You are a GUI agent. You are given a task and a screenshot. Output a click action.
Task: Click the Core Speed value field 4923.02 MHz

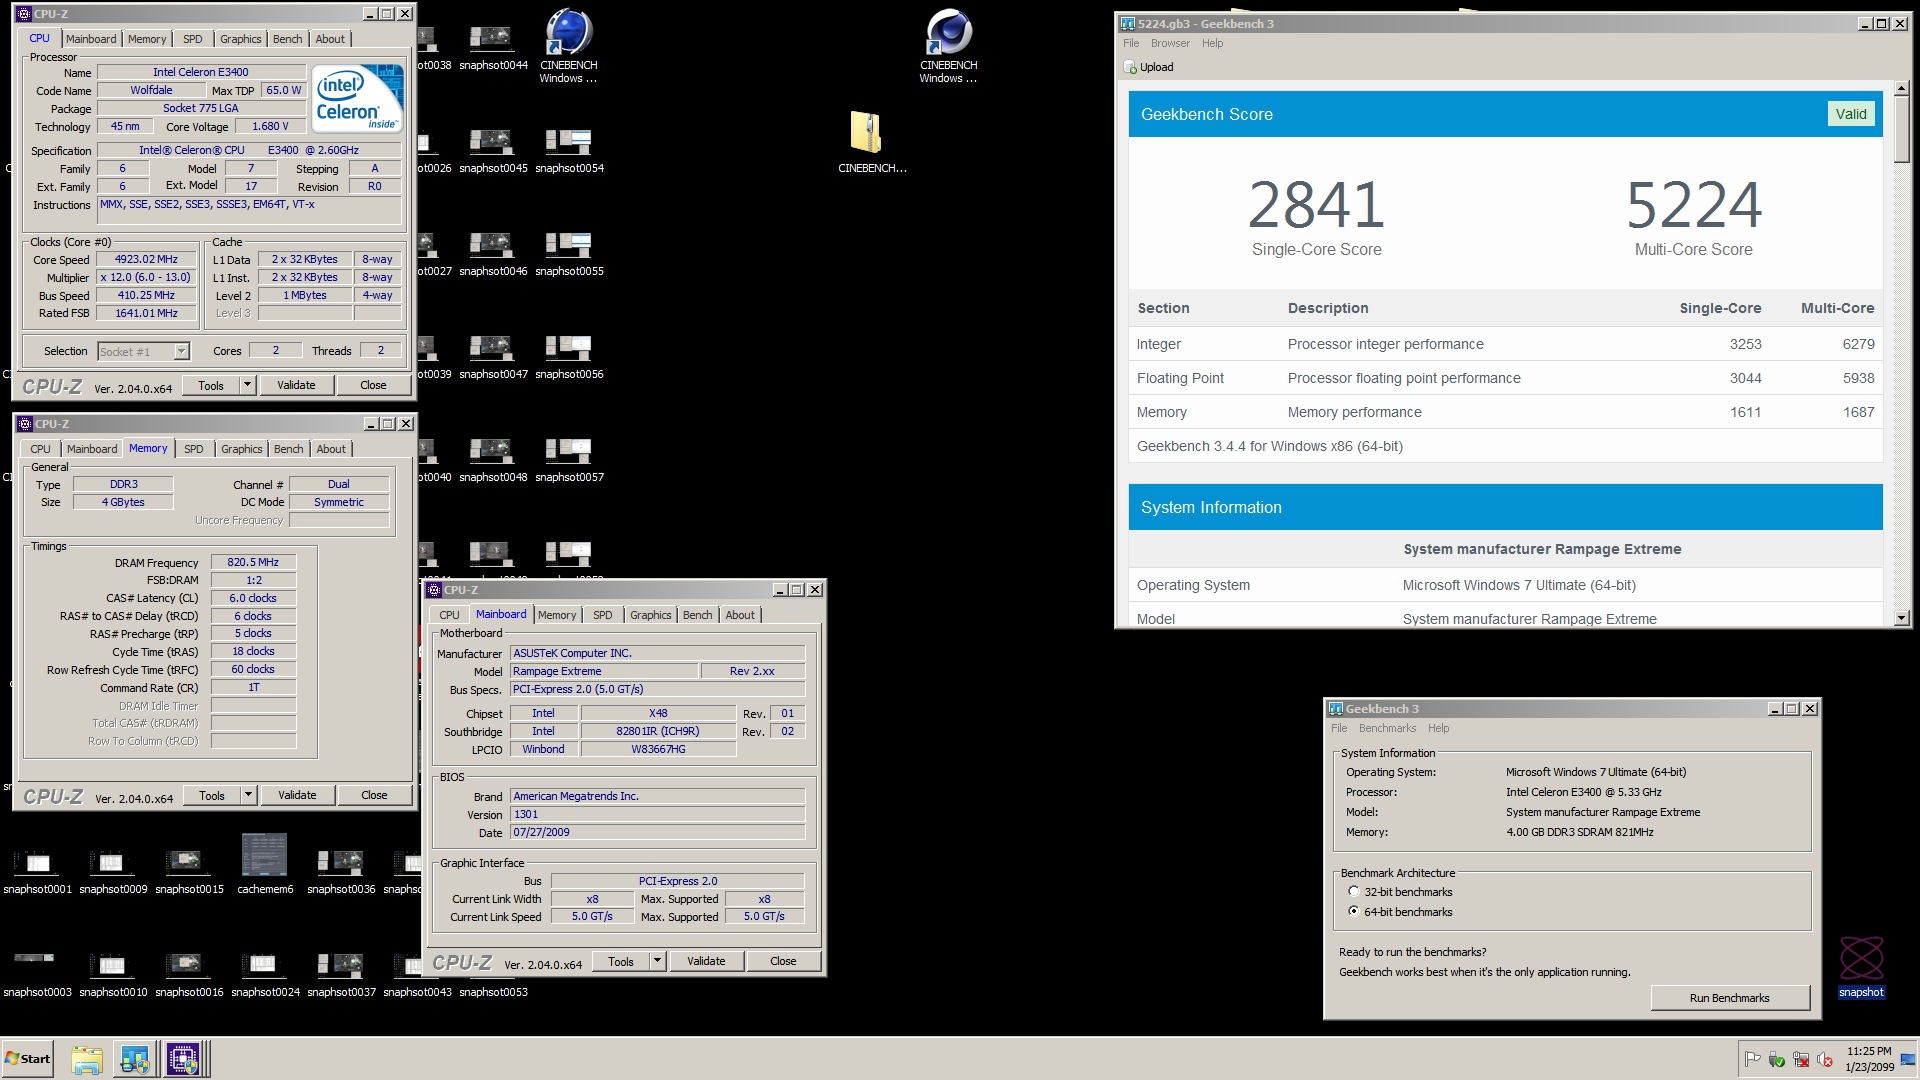click(x=146, y=259)
